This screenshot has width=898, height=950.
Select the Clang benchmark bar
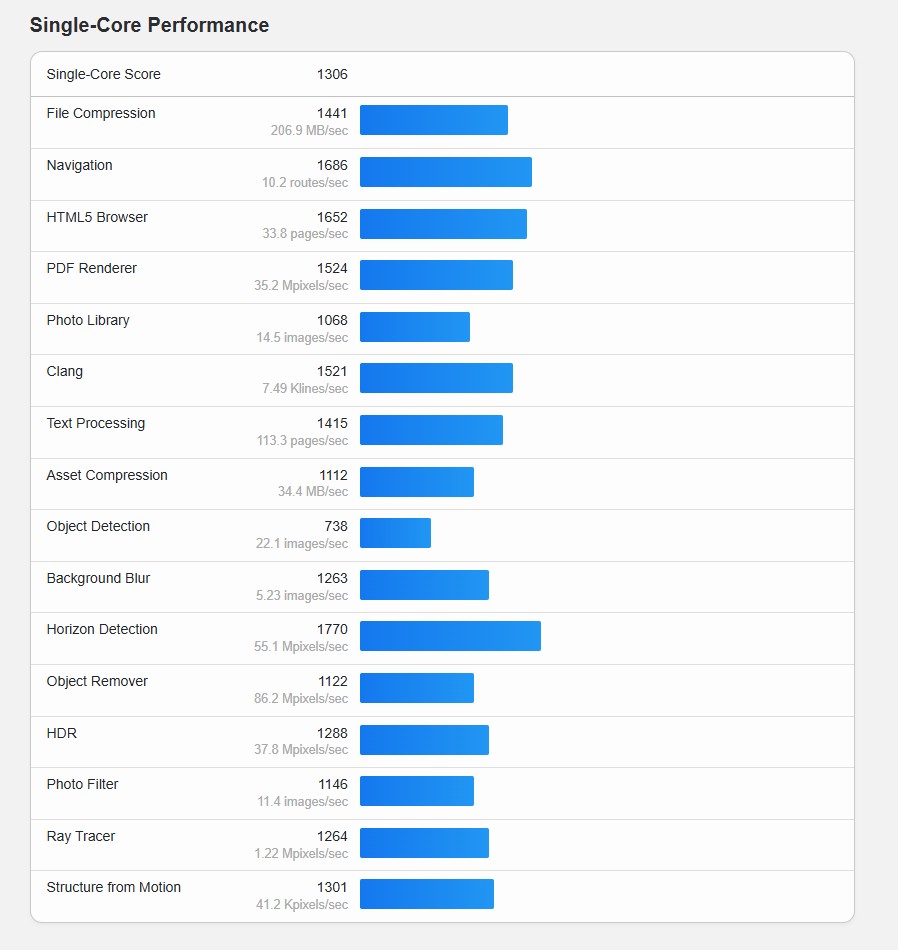point(436,378)
